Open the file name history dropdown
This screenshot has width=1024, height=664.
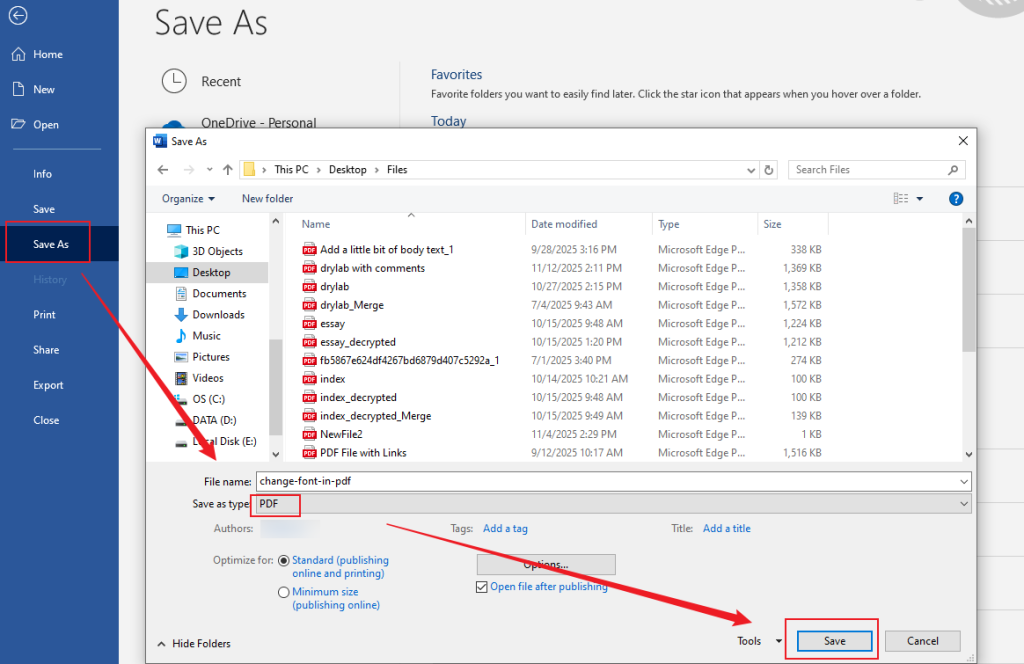[962, 481]
